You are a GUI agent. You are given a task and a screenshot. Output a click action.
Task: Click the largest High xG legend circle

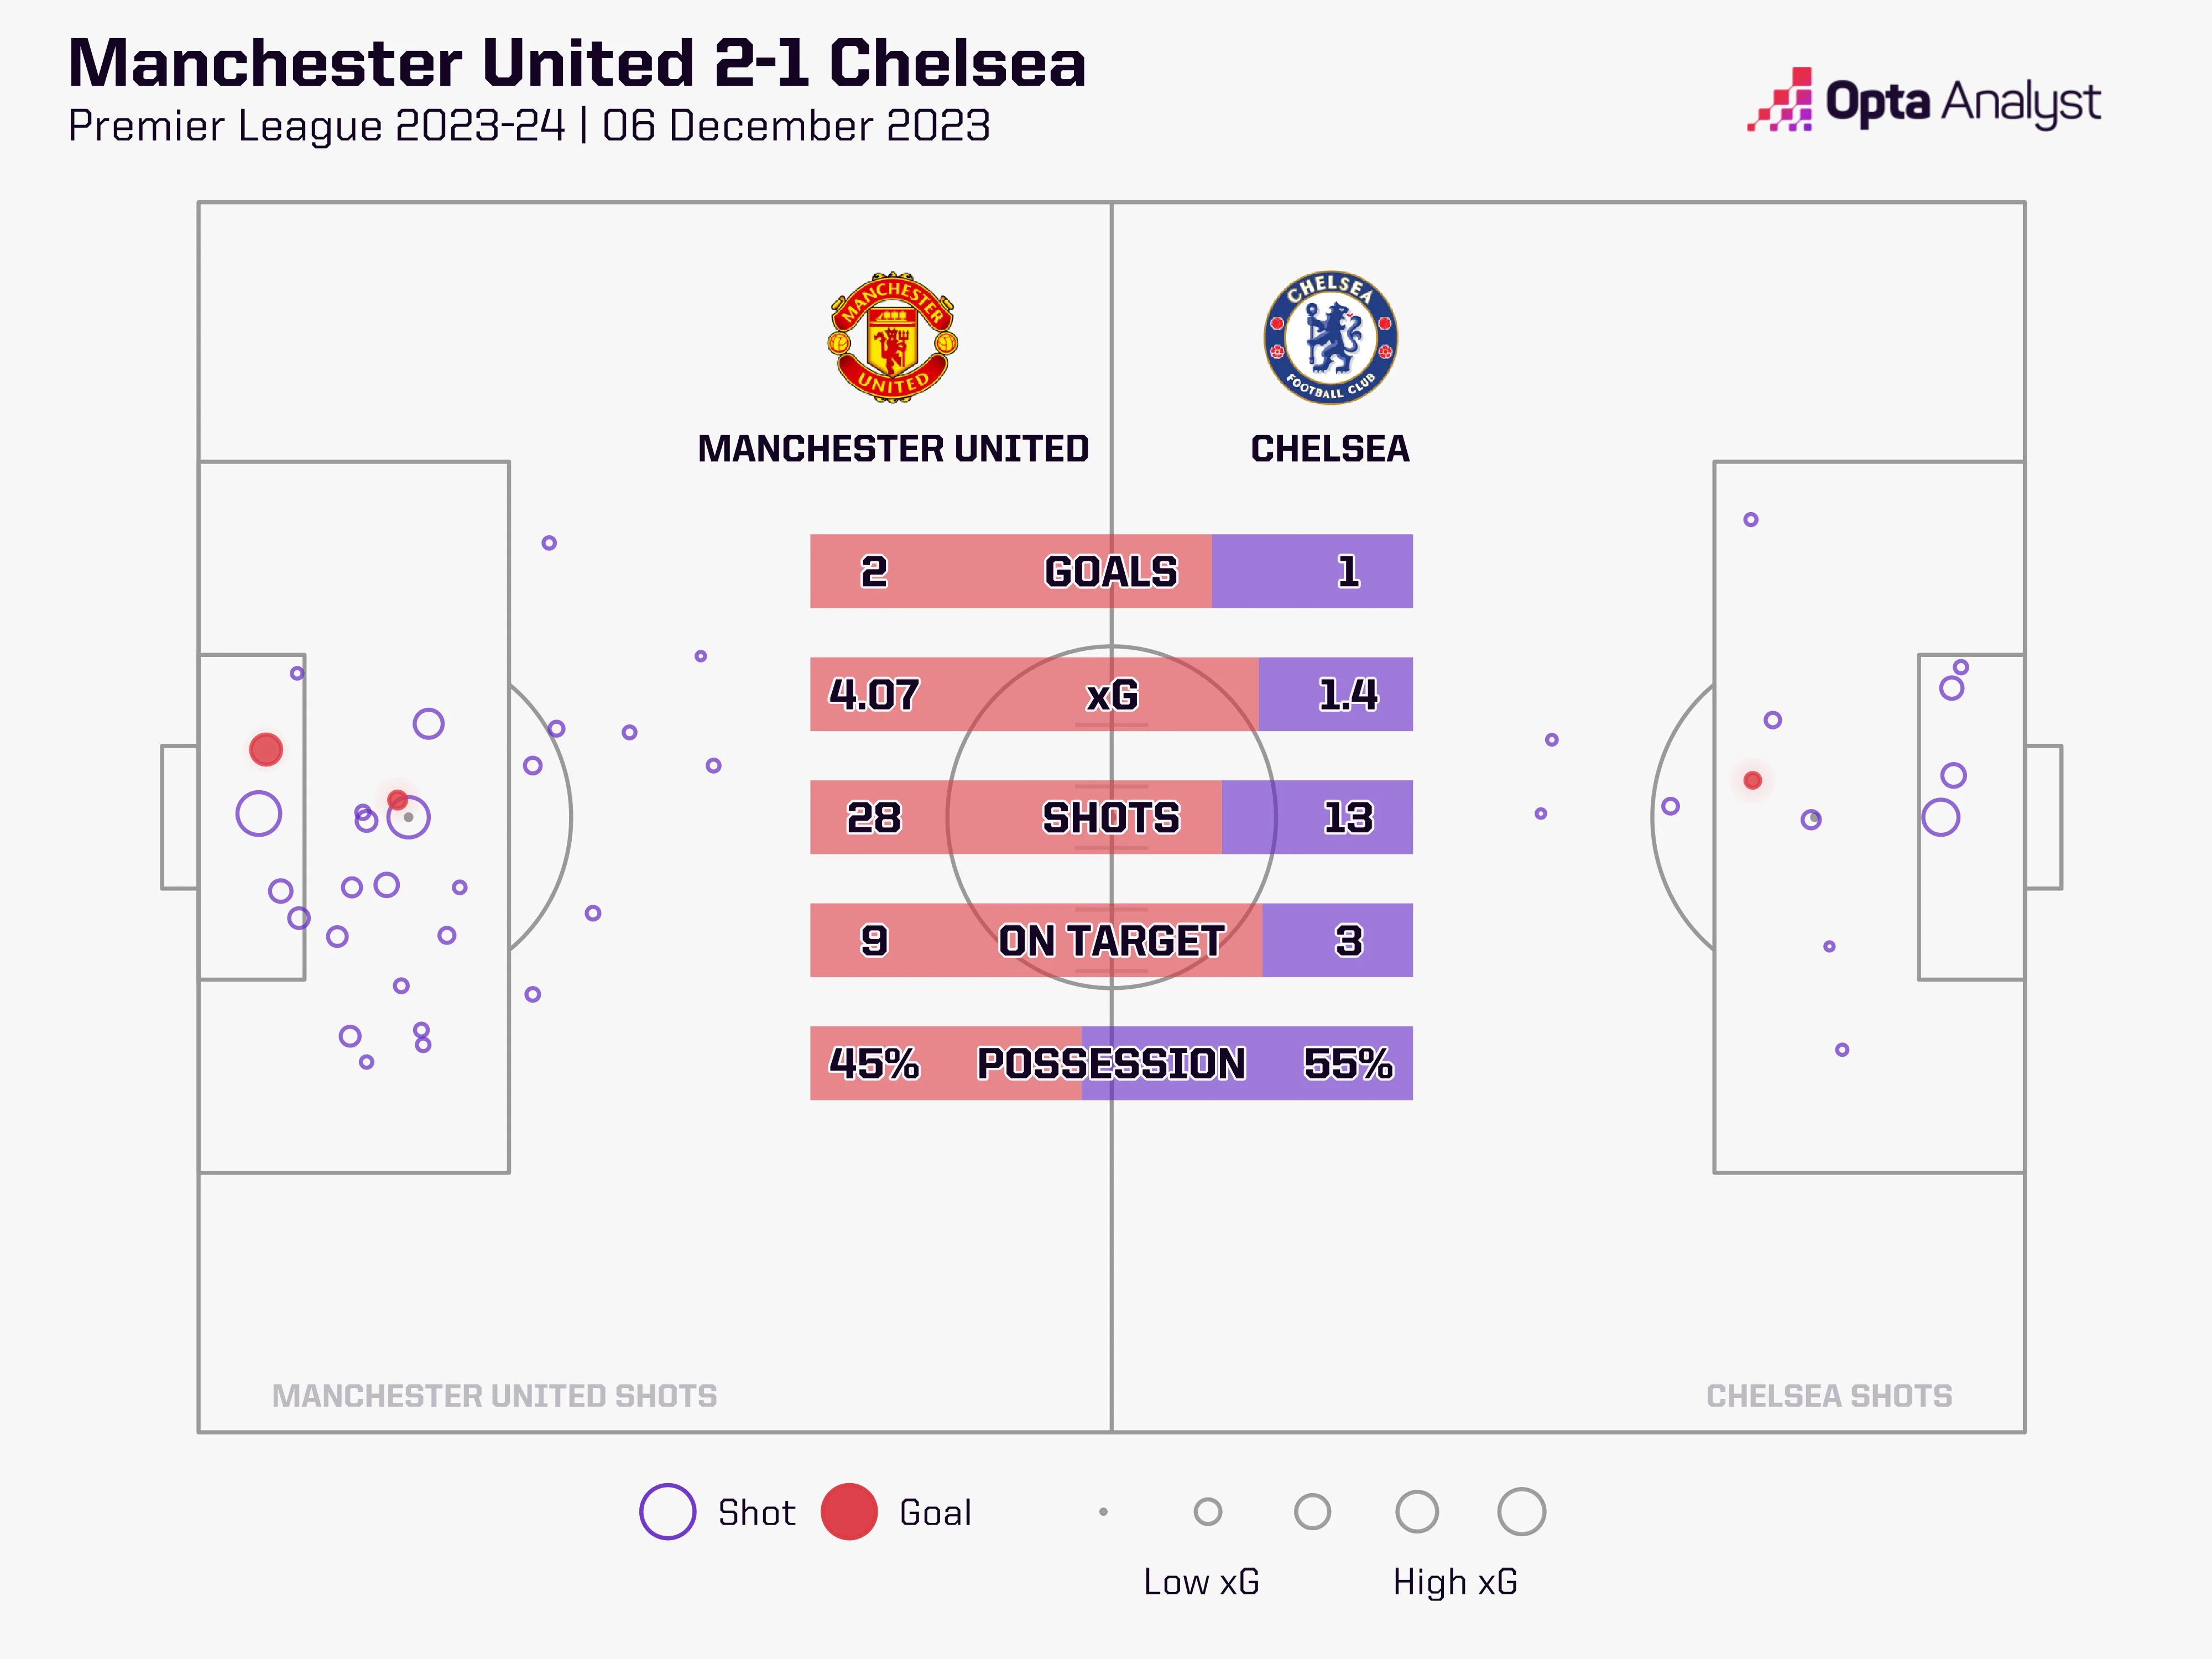click(1521, 1512)
